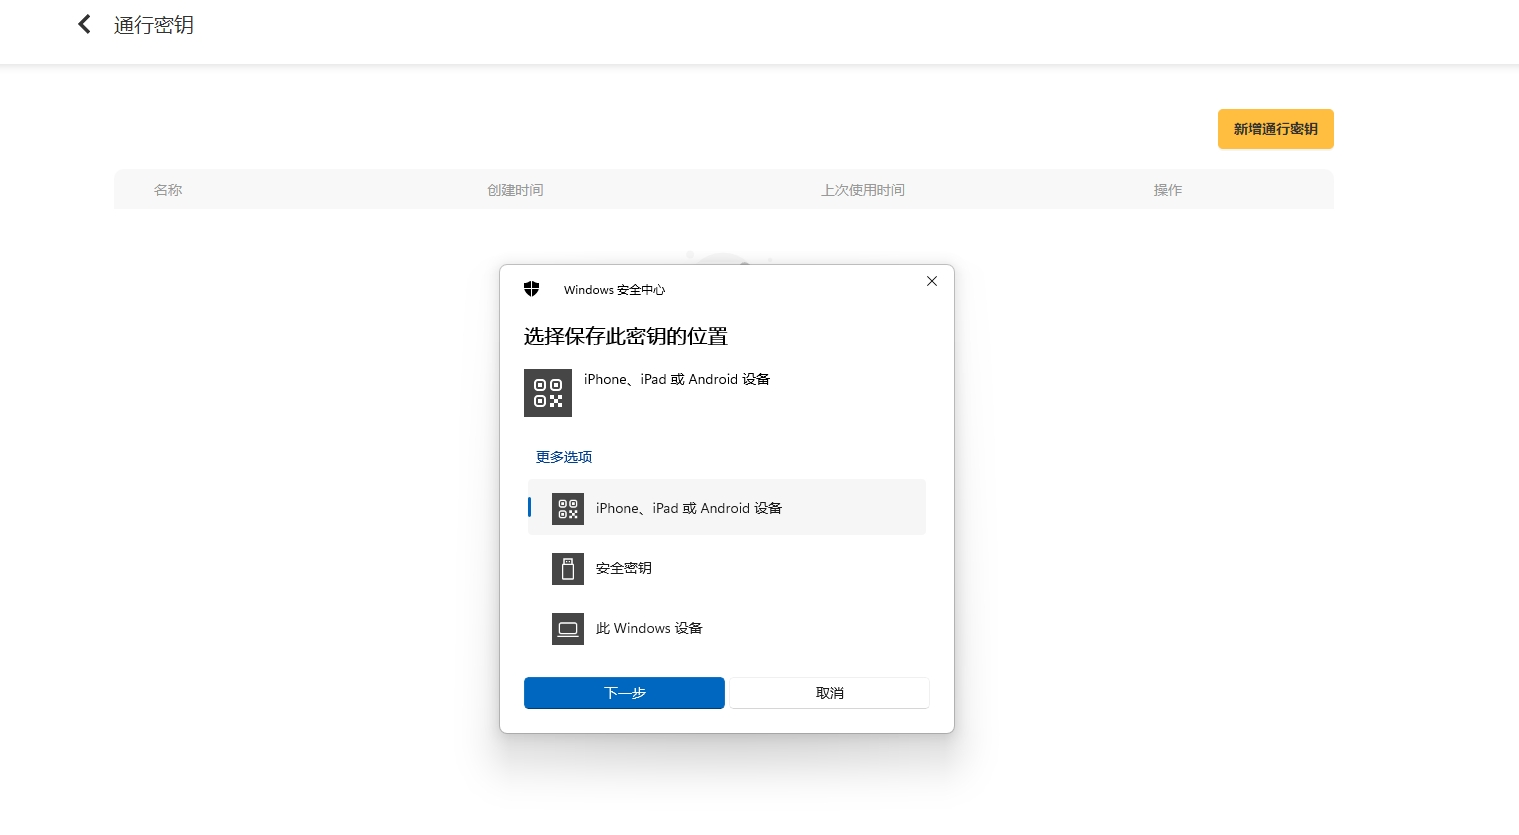Viewport: 1519px width, 835px height.
Task: Click the 上次使用时间 column header
Action: tap(863, 190)
